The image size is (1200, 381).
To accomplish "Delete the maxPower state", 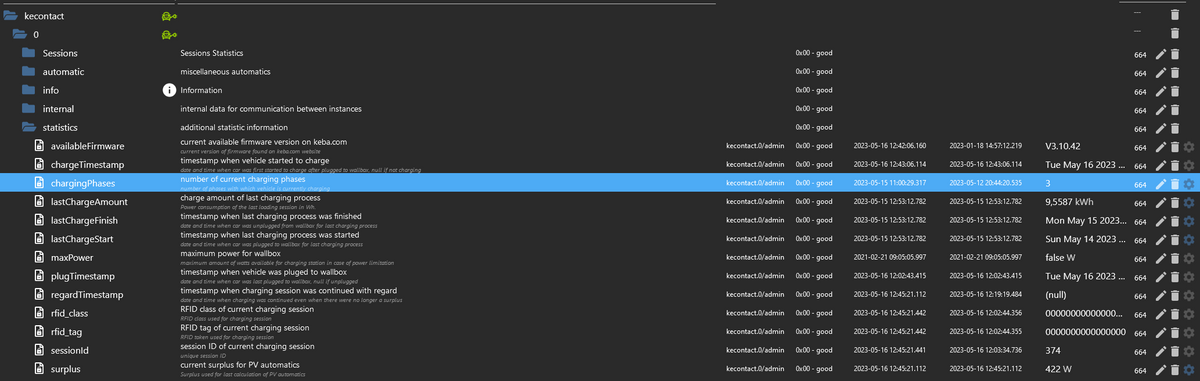I will coord(1174,258).
